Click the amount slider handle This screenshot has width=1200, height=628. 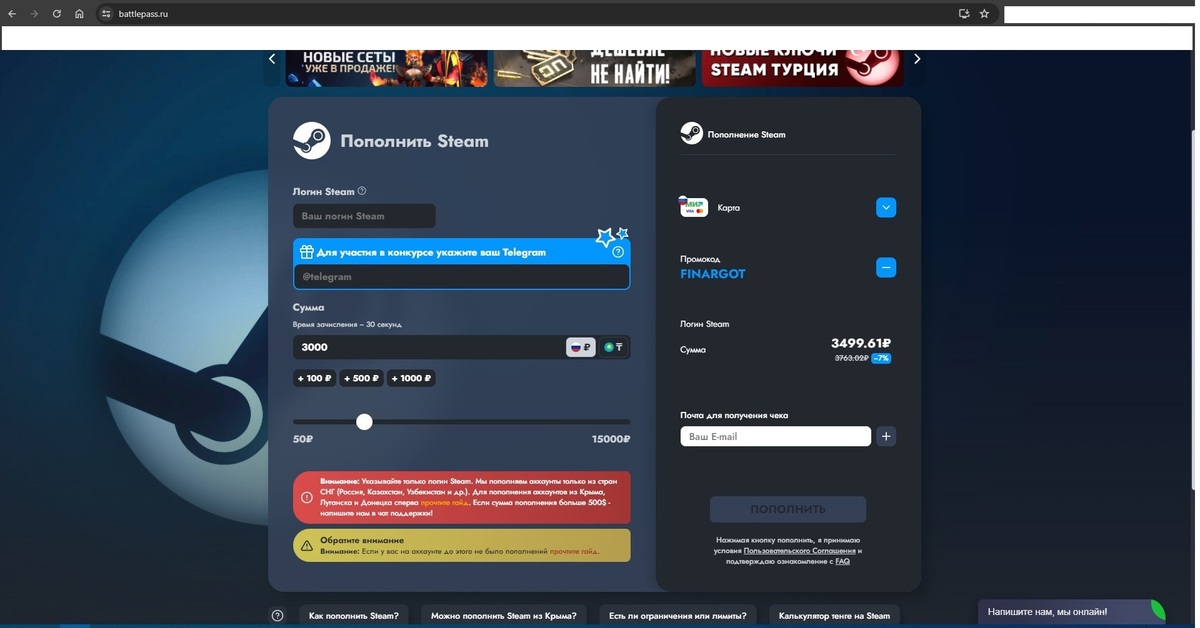click(x=364, y=422)
